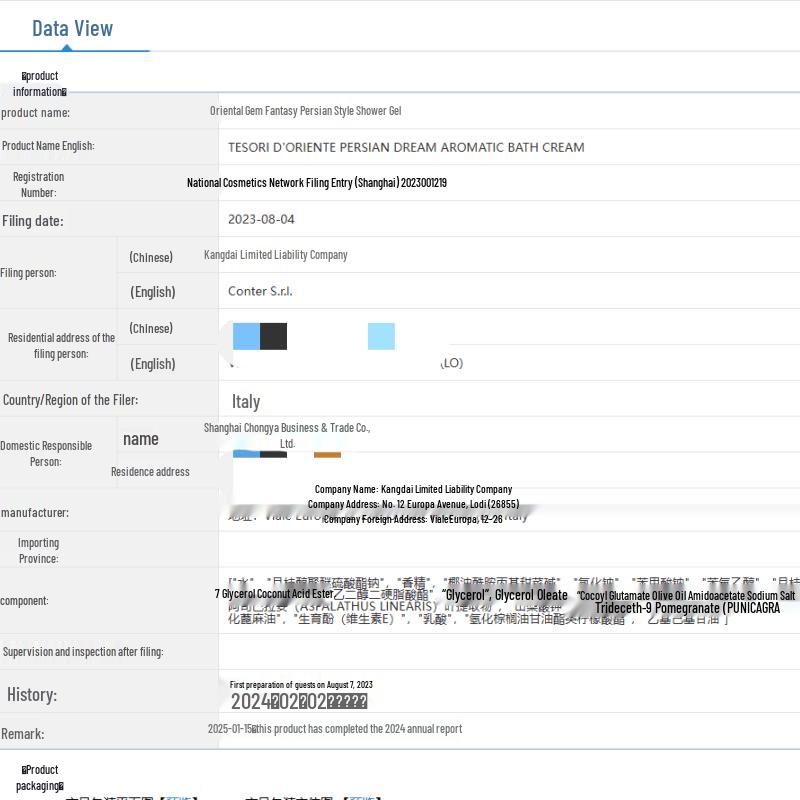Click the 'Product Name English:' label

[48, 146]
